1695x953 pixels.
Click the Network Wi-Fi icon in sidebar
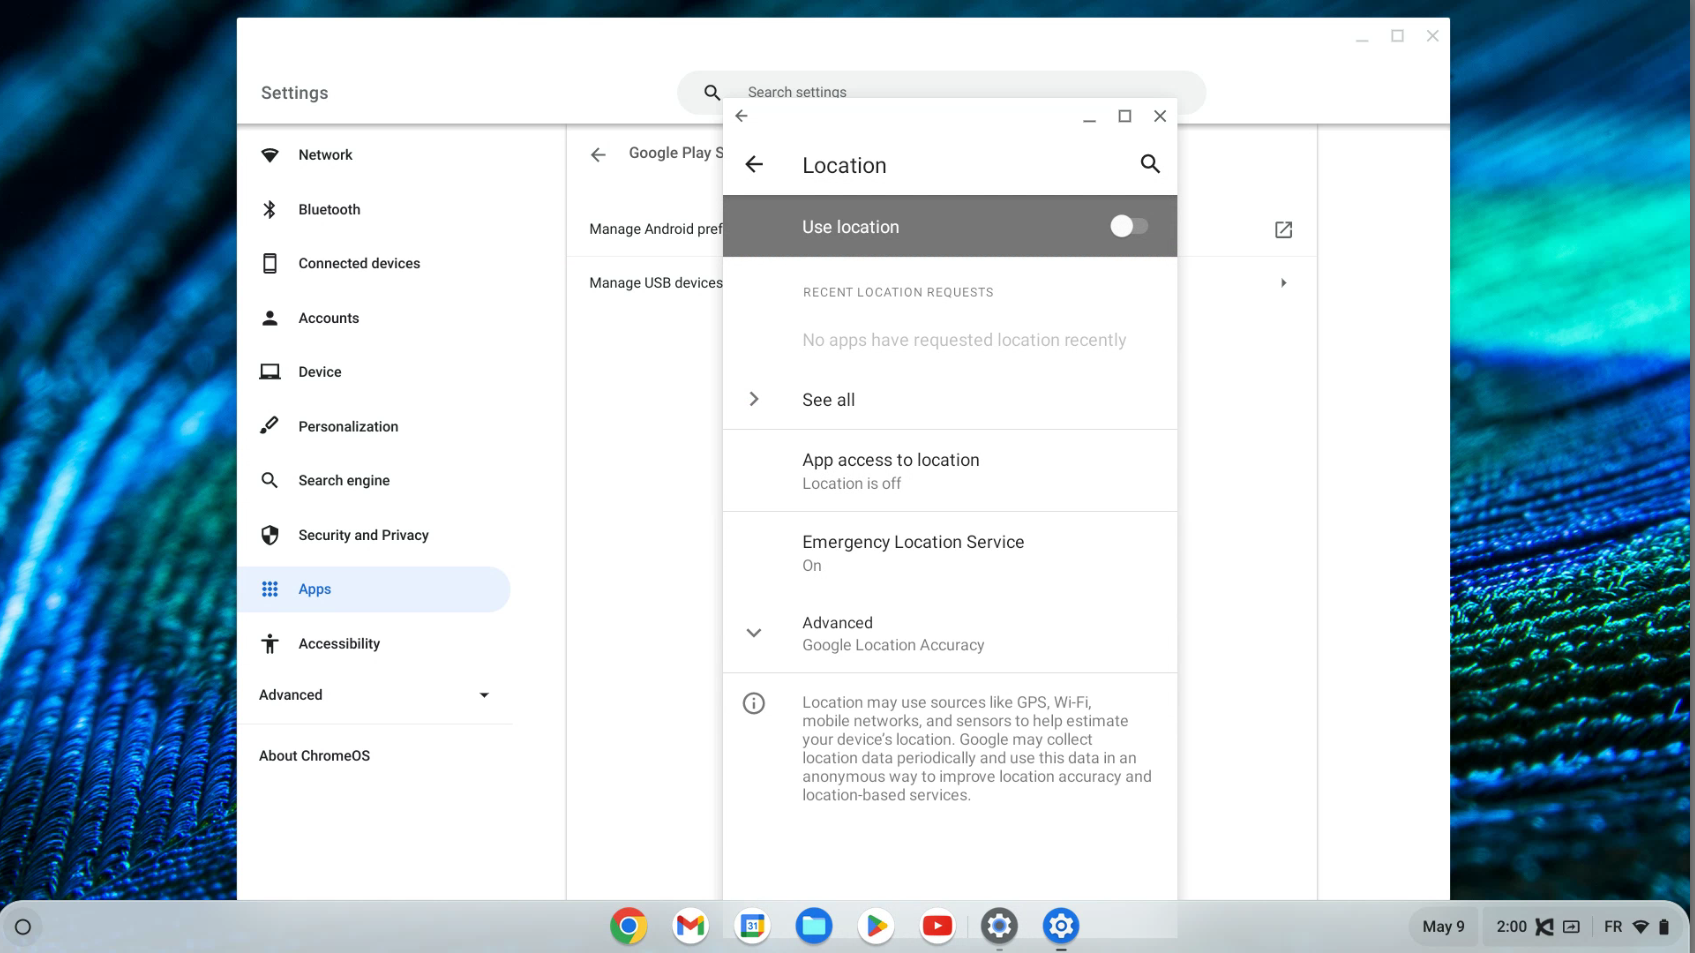(x=269, y=155)
